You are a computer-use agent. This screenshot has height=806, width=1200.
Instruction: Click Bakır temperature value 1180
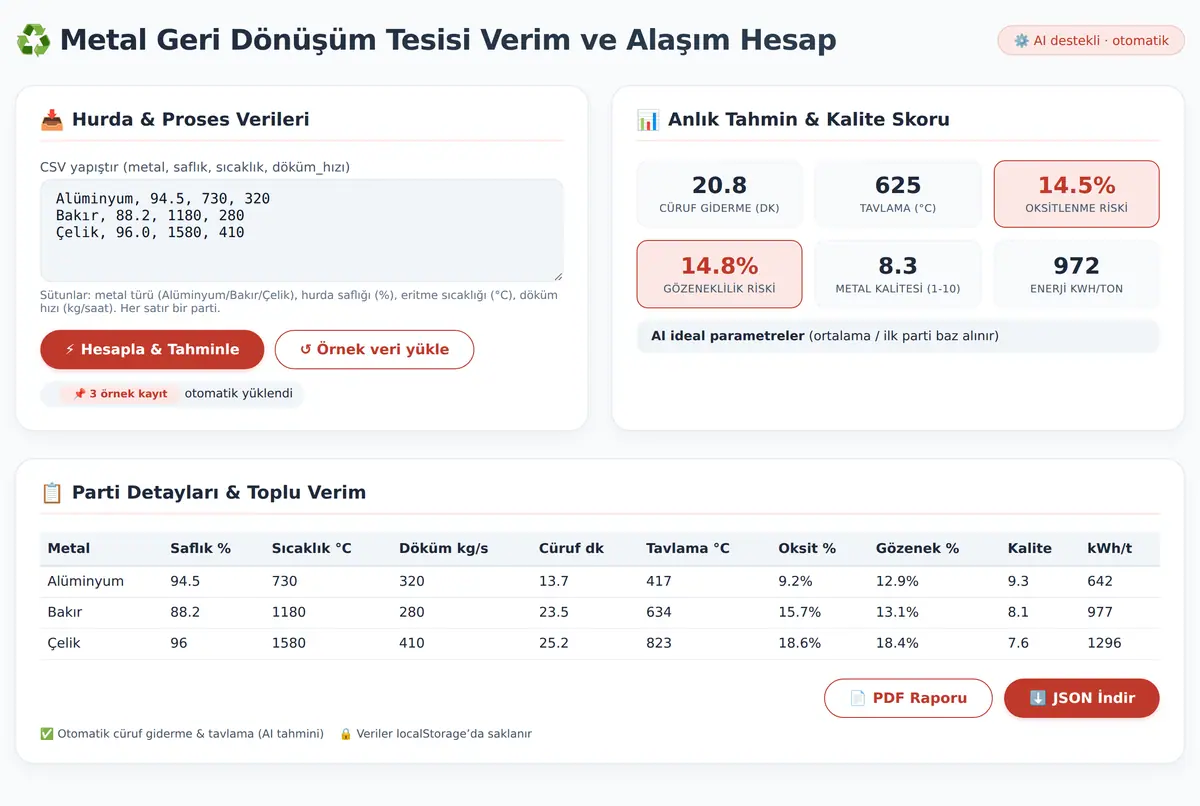click(289, 612)
